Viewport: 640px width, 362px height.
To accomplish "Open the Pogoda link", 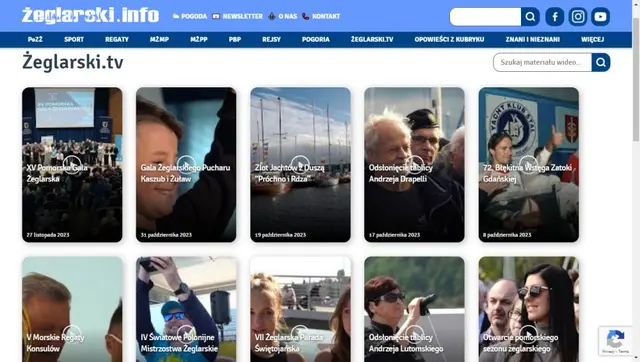I will pos(190,16).
